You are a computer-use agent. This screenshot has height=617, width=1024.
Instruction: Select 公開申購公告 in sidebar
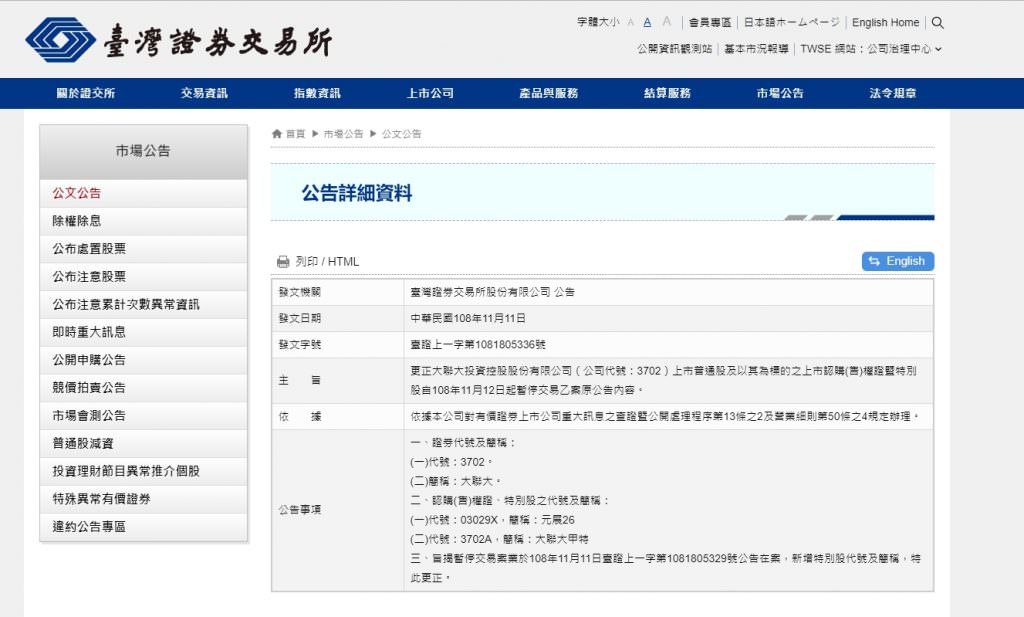tap(144, 360)
